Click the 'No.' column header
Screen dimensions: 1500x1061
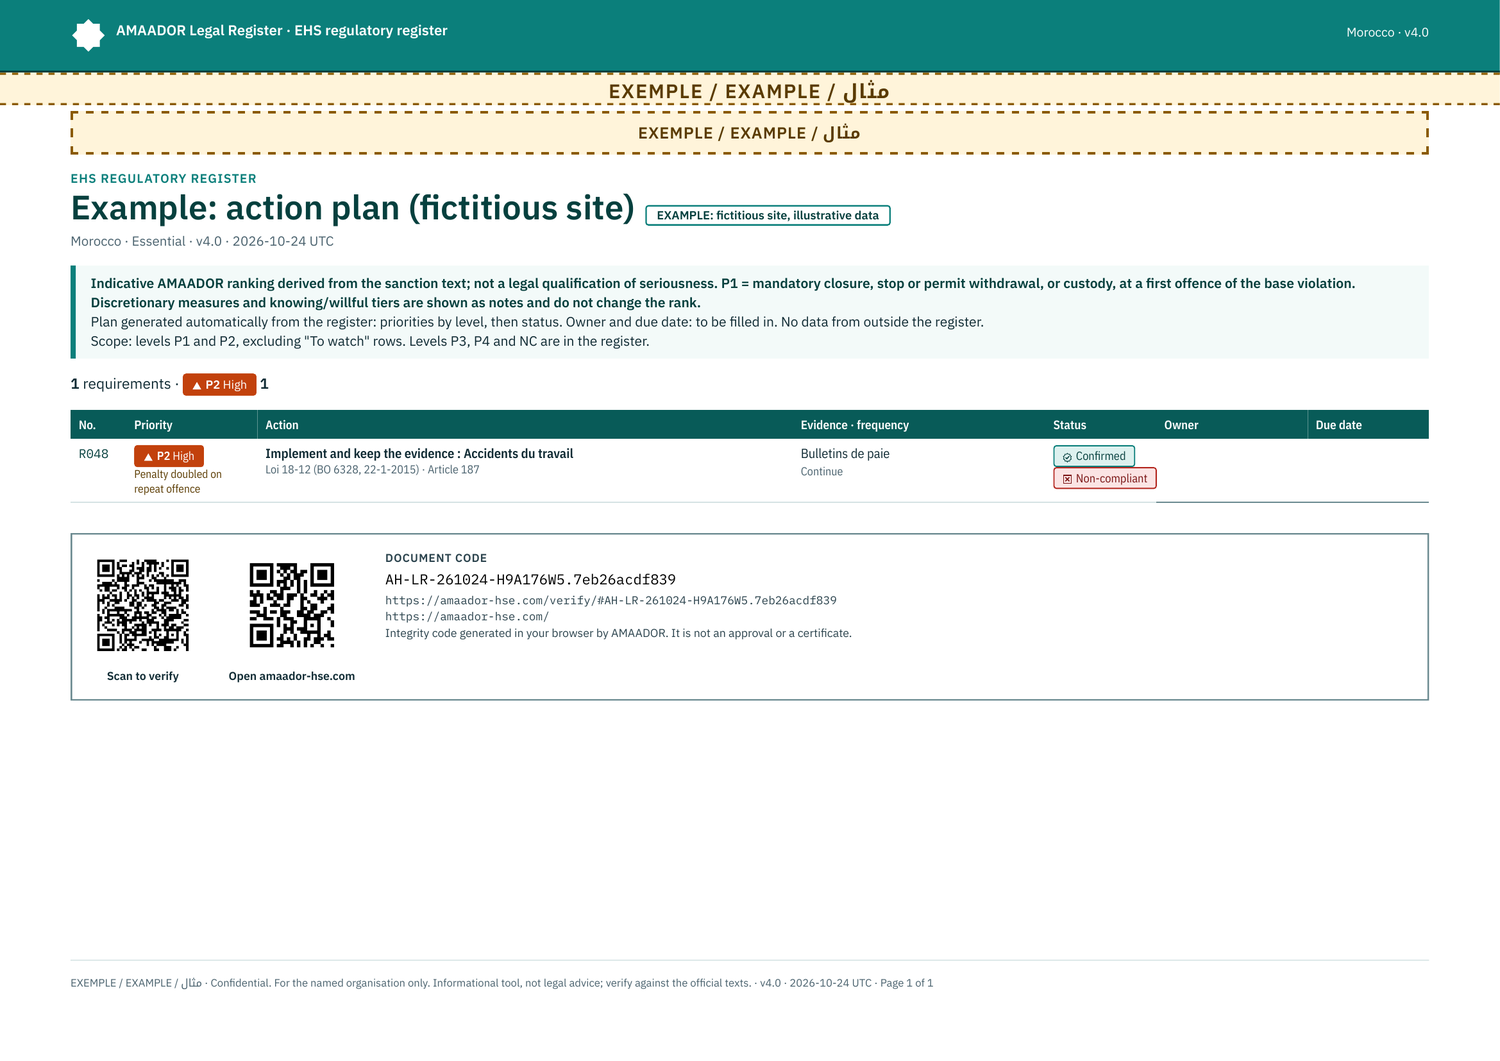coord(88,425)
